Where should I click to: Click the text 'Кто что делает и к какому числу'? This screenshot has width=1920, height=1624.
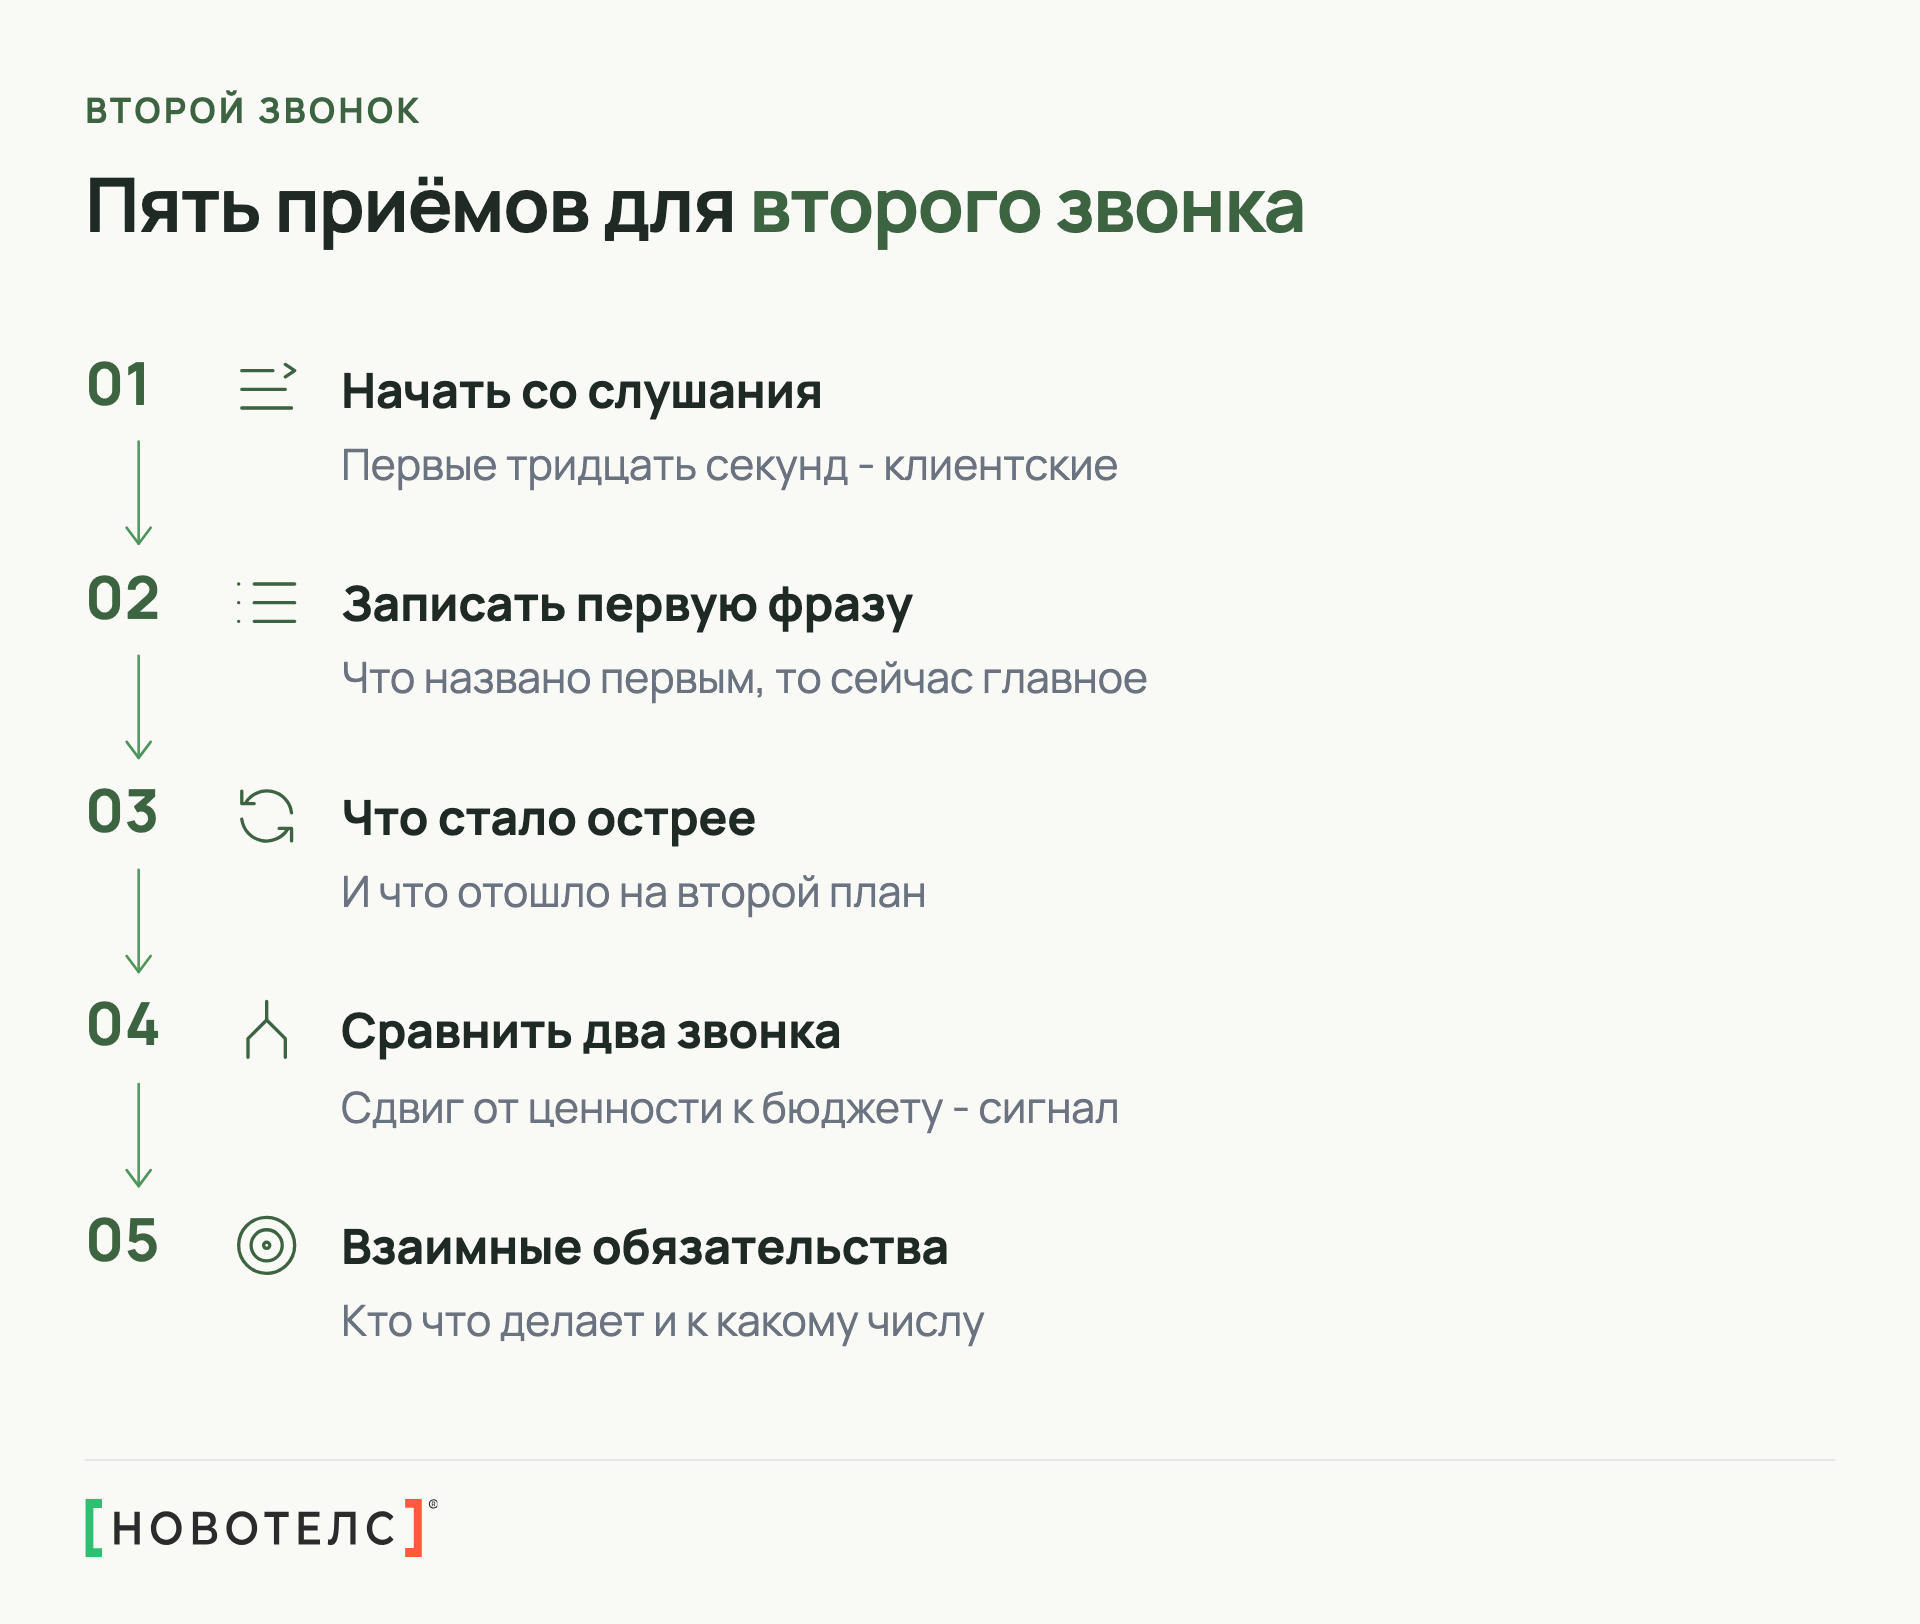(x=662, y=1323)
